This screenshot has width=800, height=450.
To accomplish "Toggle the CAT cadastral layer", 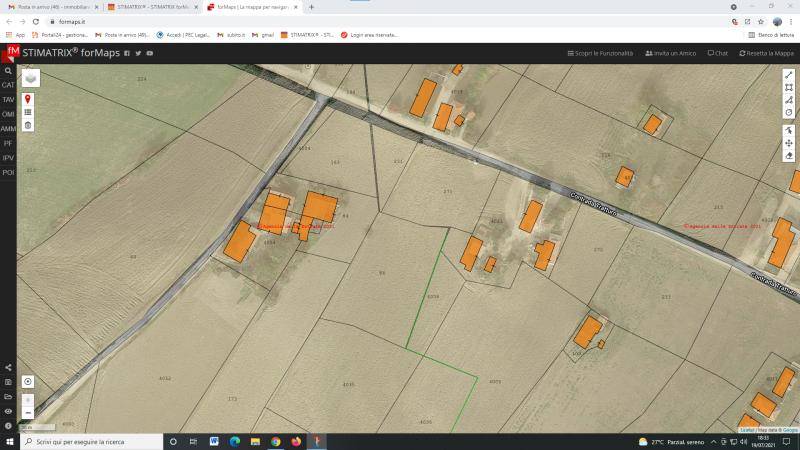I will 8,85.
